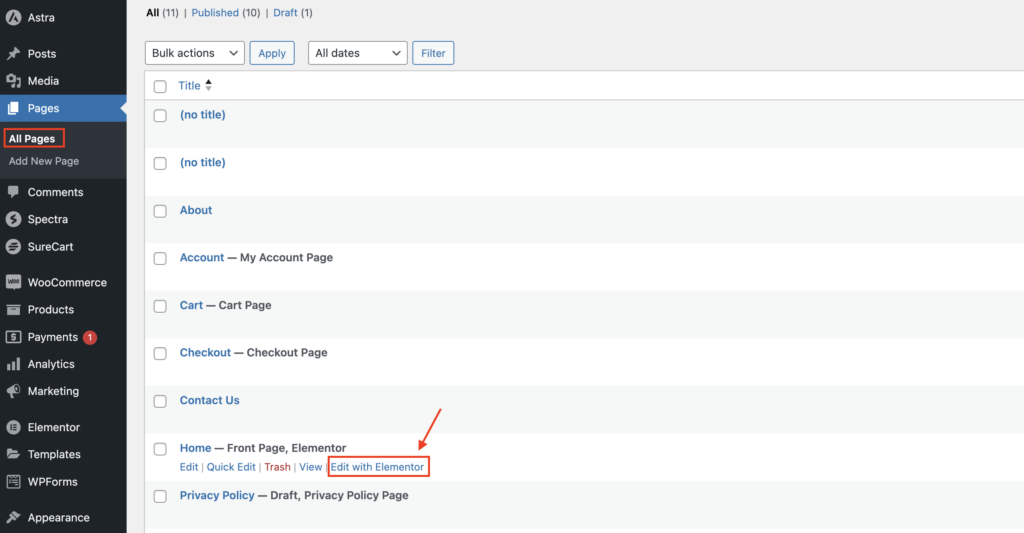This screenshot has width=1024, height=533.
Task: Switch to the Published pages filter
Action: pyautogui.click(x=215, y=12)
